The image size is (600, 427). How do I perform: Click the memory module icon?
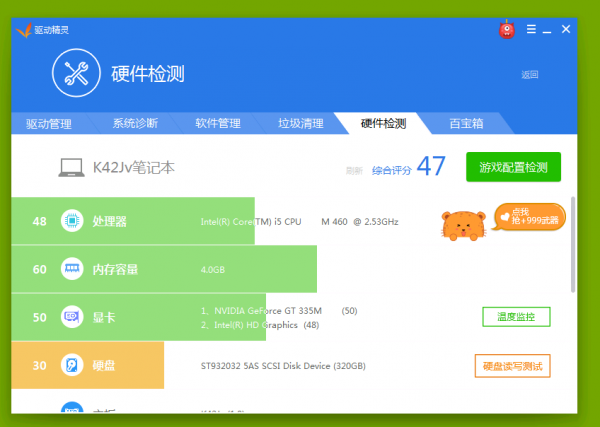tap(72, 269)
